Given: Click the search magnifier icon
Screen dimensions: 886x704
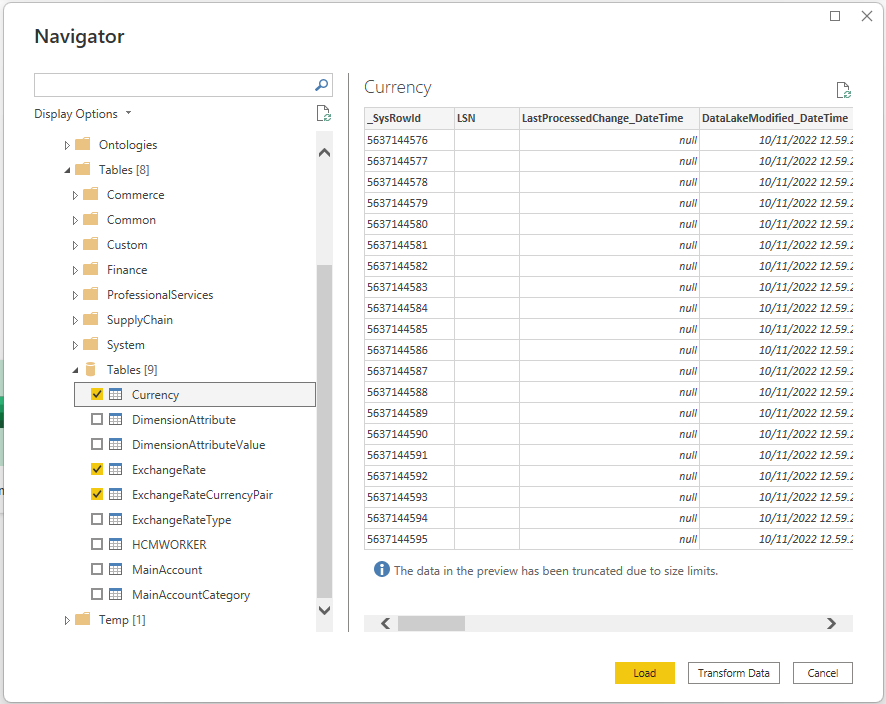Looking at the screenshot, I should (x=320, y=84).
